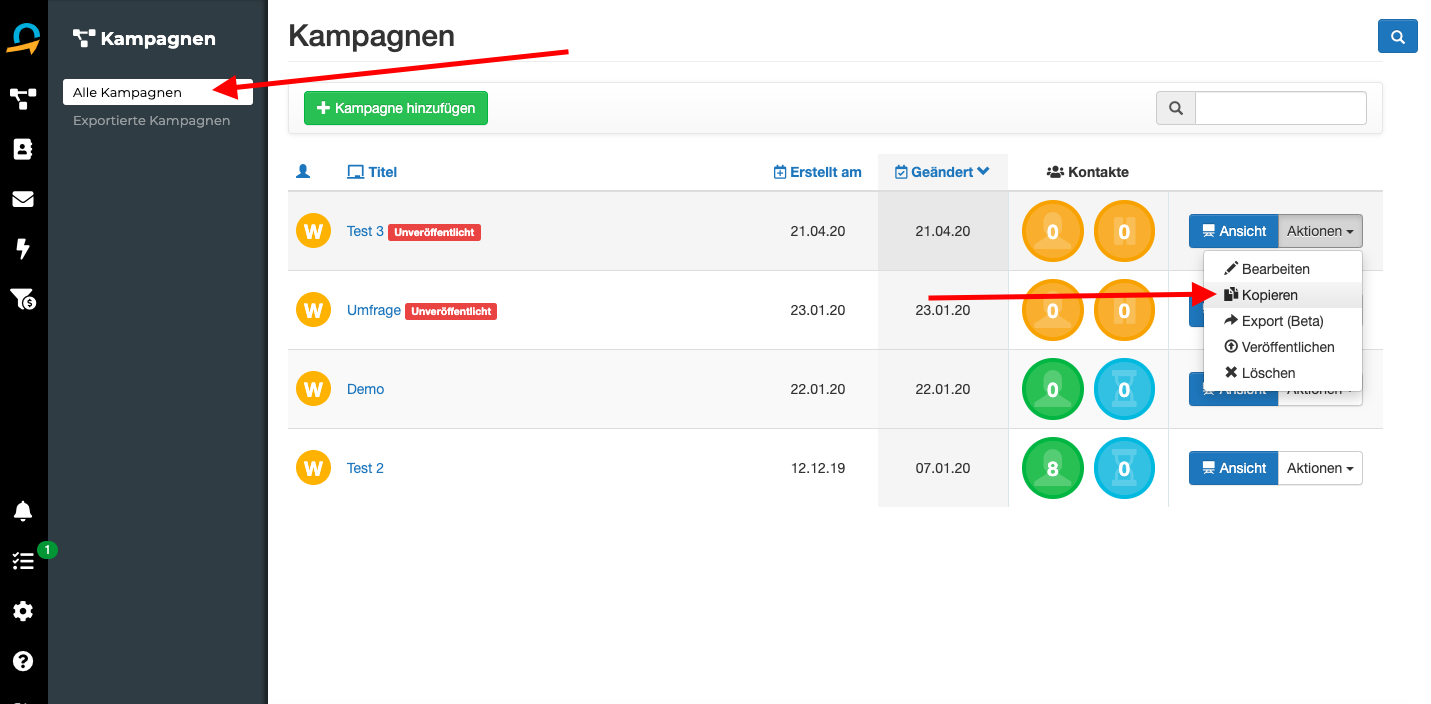
Task: Click the W avatar in Test 3 row
Action: pyautogui.click(x=313, y=231)
